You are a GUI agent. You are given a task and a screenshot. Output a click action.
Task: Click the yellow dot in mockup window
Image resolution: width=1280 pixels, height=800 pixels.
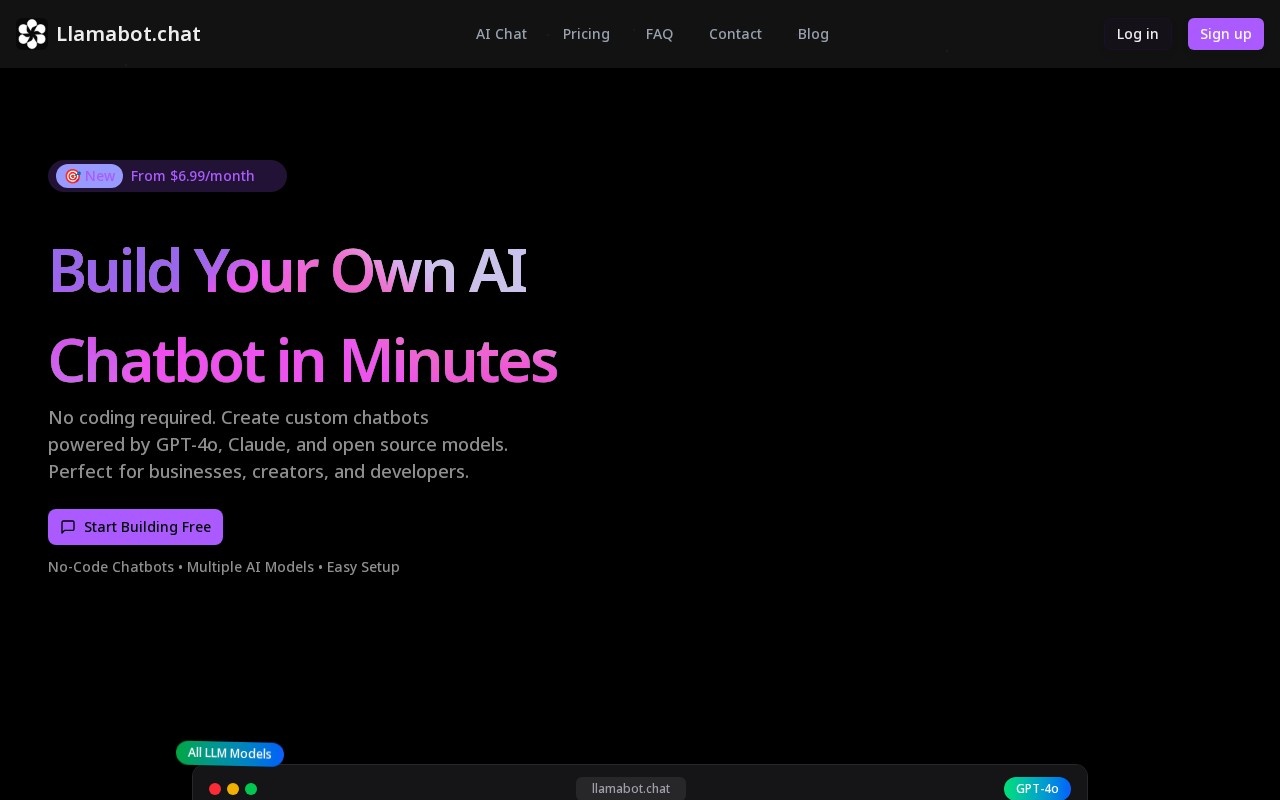233,789
